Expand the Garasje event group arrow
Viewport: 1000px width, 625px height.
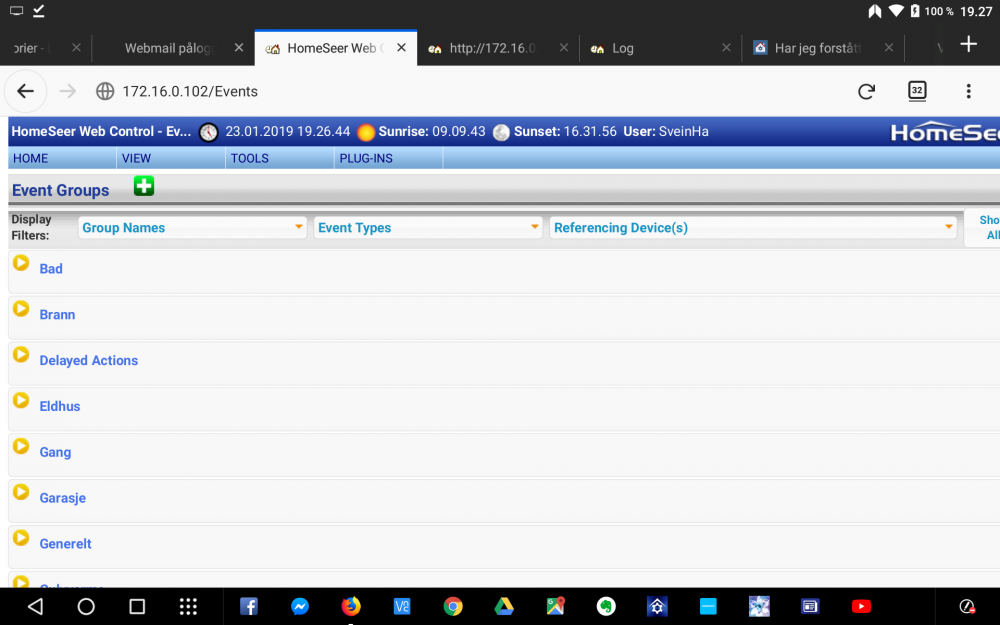click(x=21, y=492)
